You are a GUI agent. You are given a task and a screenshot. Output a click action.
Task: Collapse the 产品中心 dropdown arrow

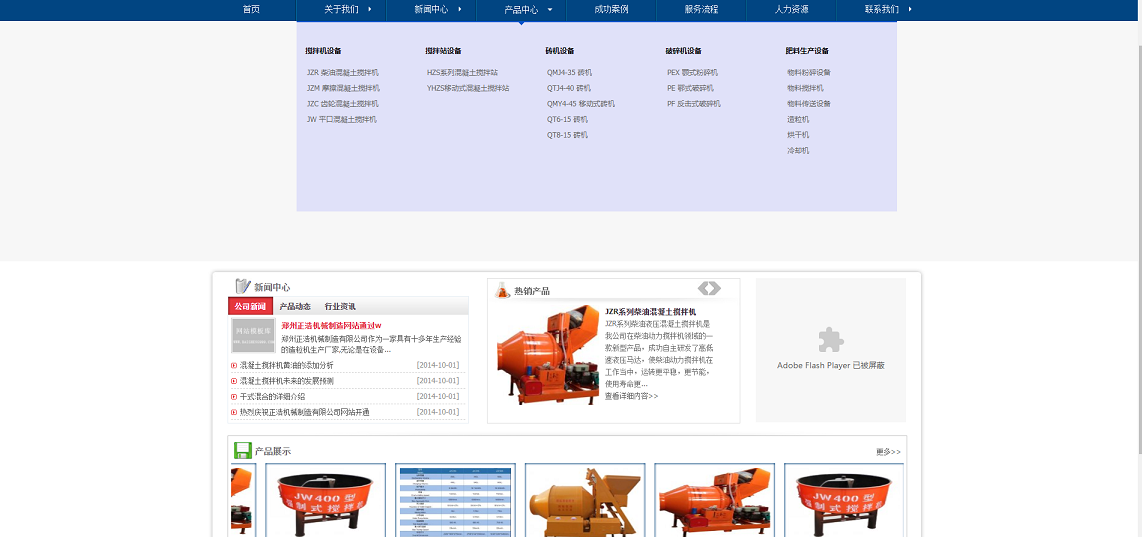click(550, 9)
